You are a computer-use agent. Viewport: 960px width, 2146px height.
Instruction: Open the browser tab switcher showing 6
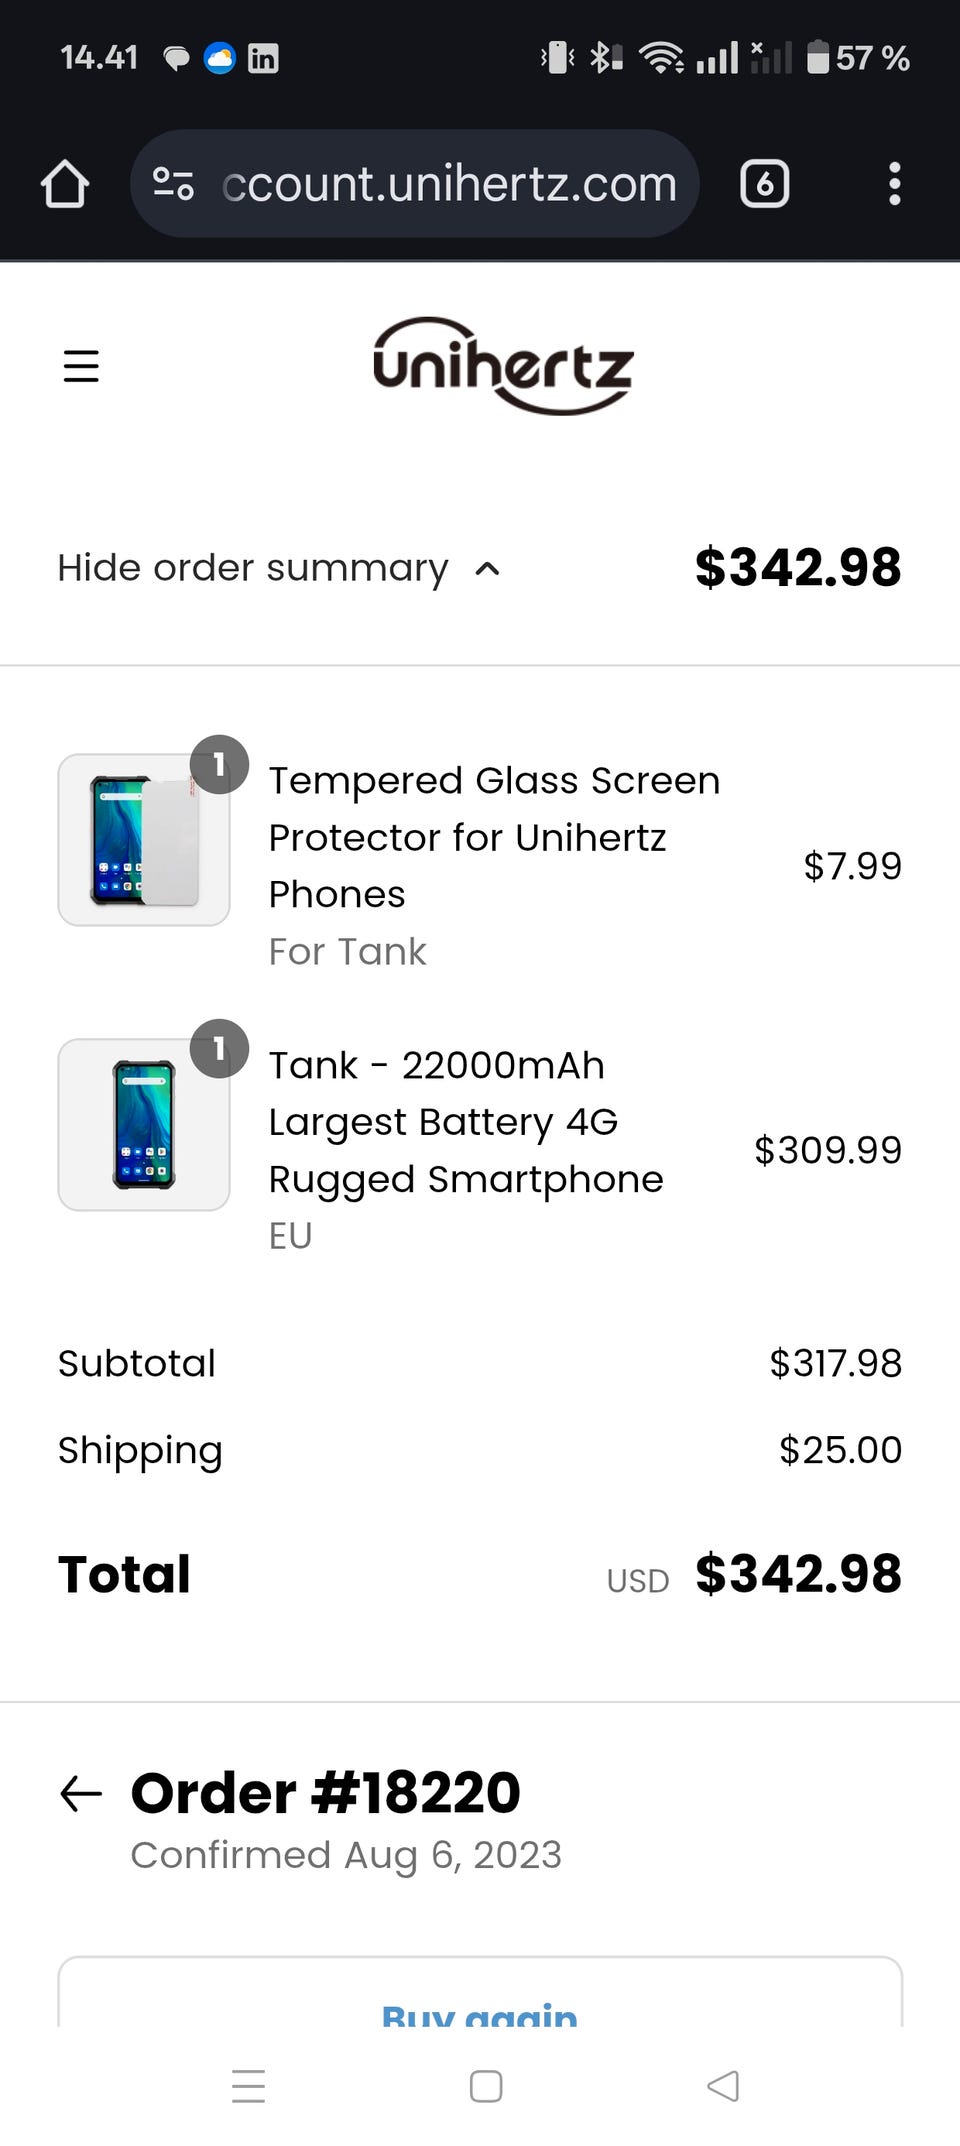tap(765, 184)
